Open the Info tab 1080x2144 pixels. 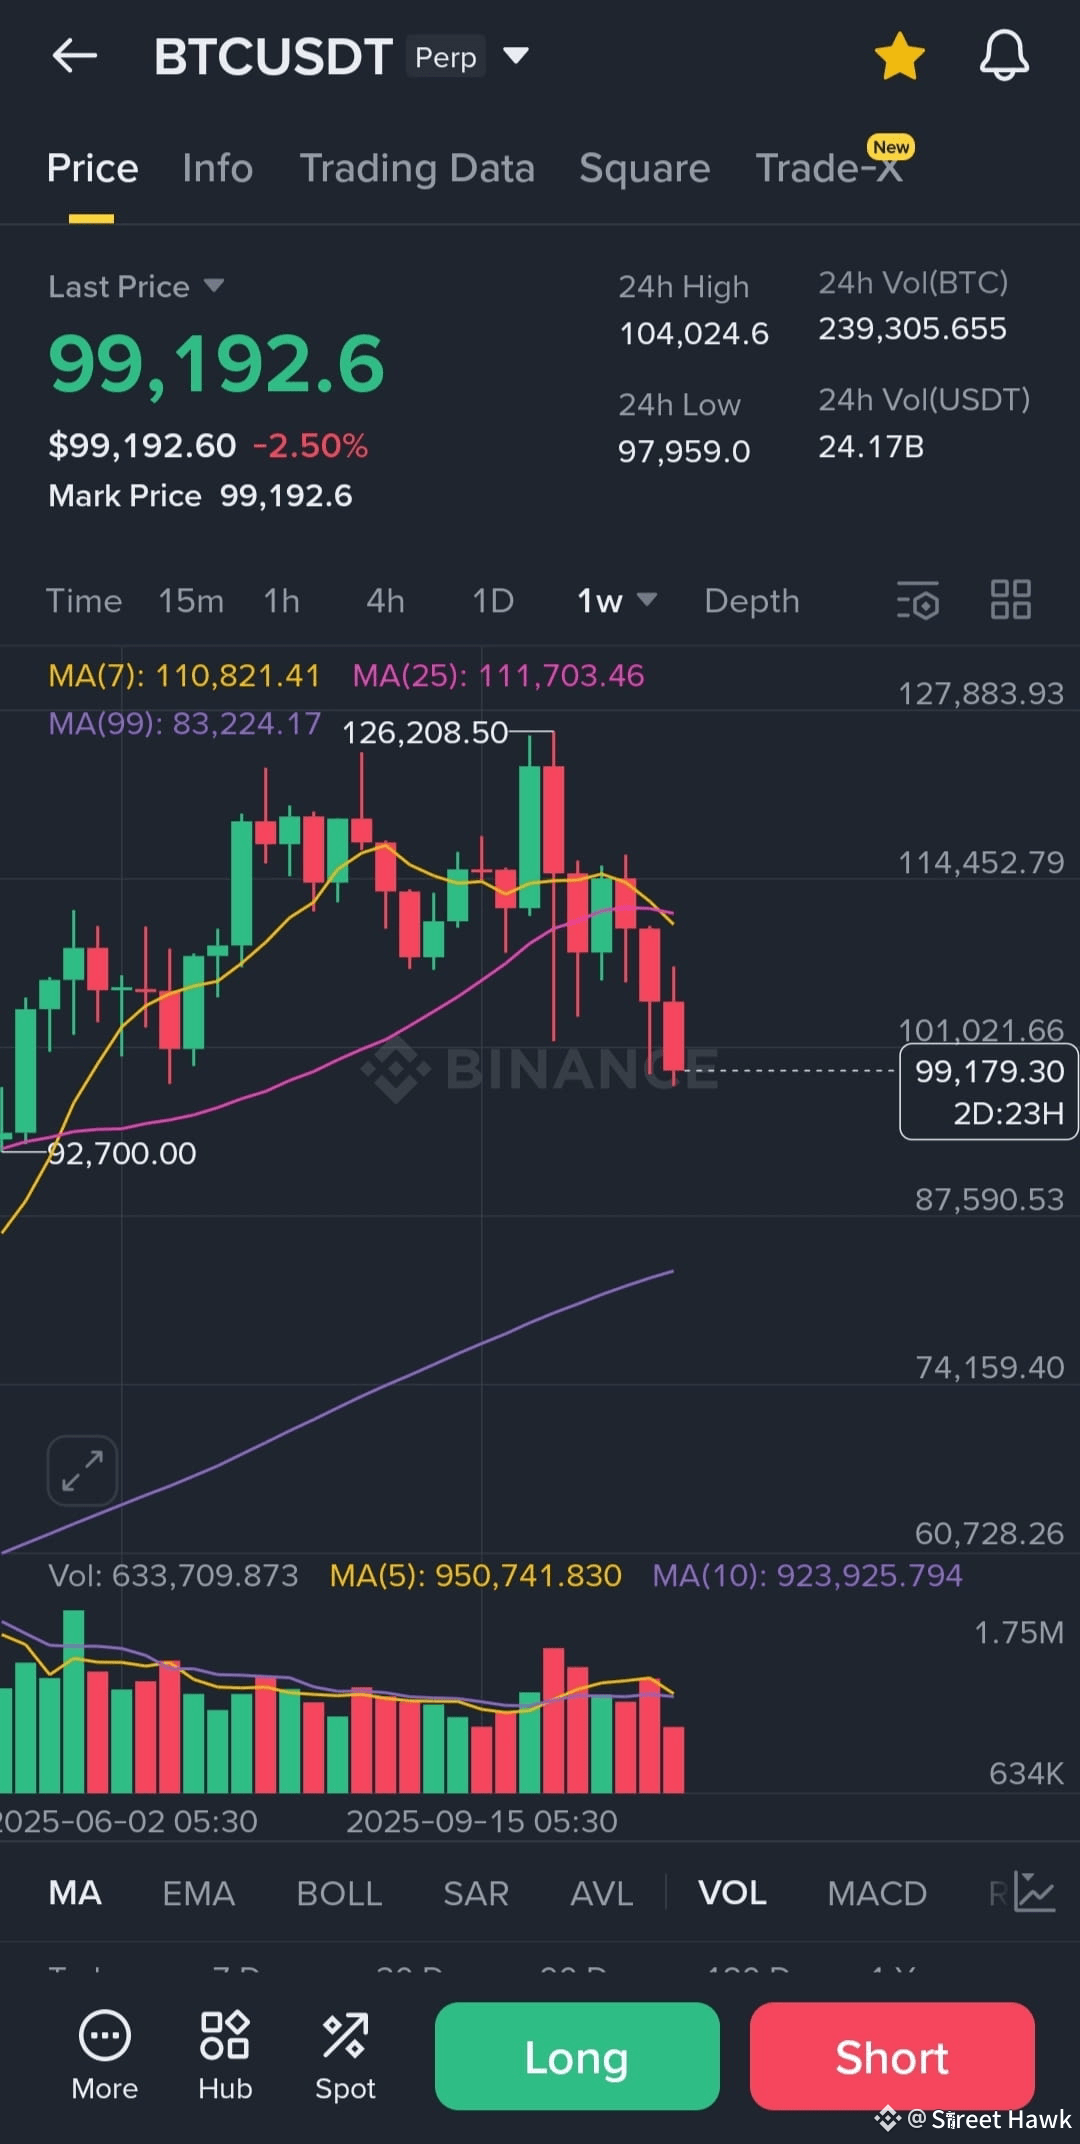tap(217, 168)
